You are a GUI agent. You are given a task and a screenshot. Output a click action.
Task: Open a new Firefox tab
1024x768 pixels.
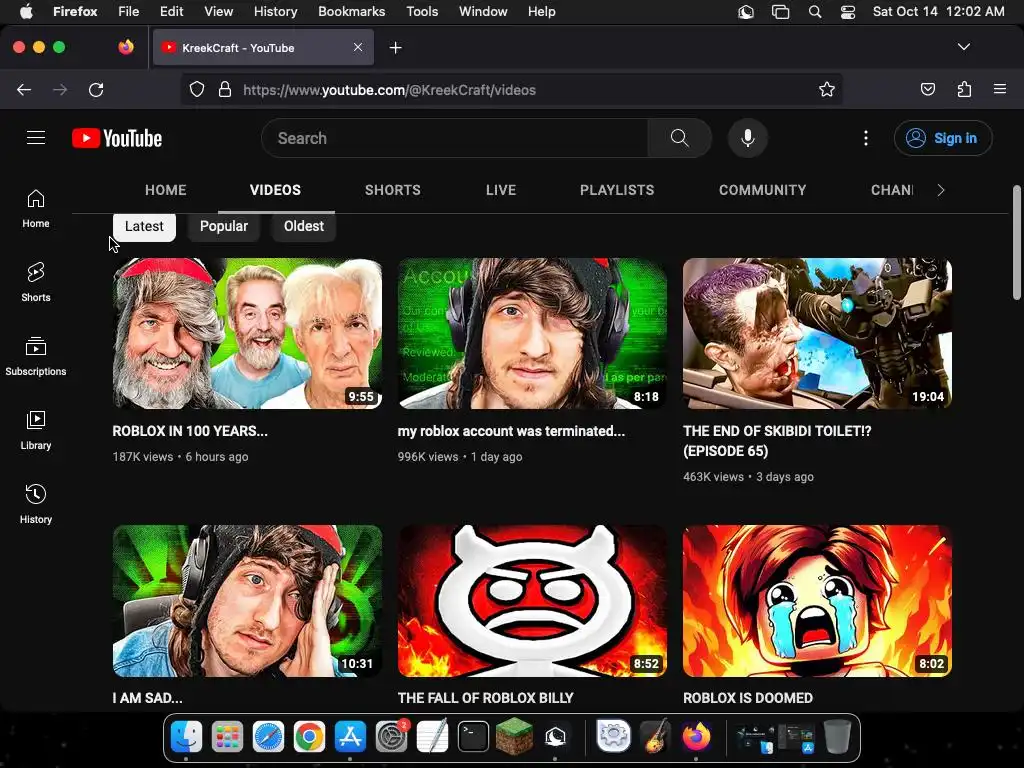point(395,48)
